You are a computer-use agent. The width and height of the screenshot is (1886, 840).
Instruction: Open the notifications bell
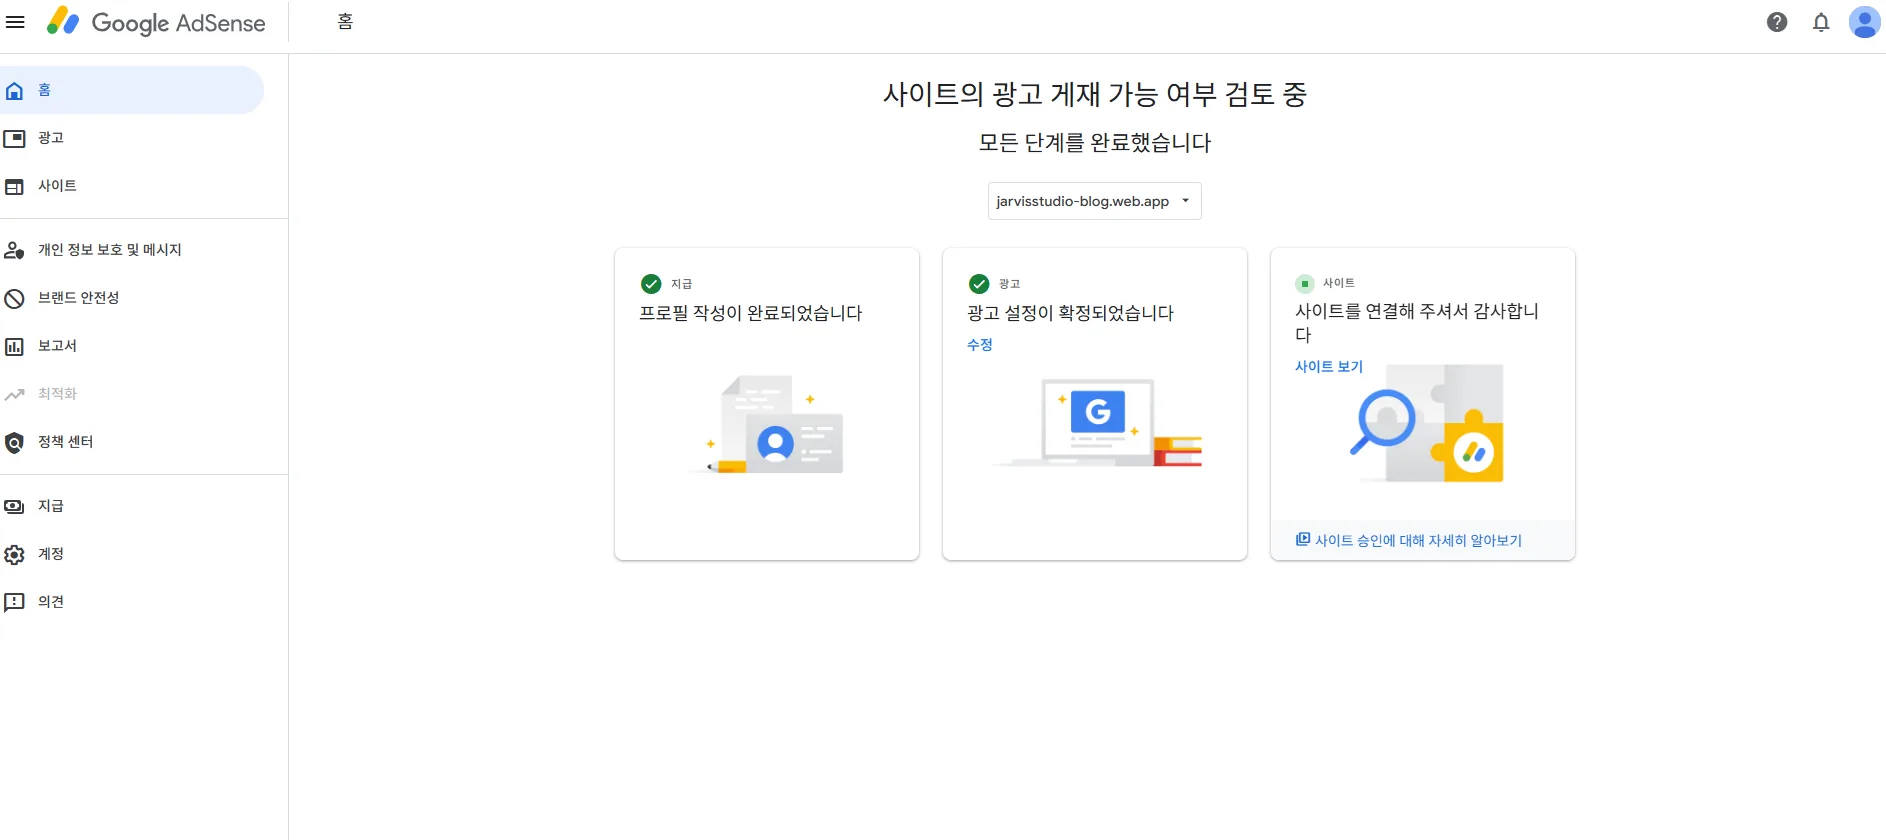(1821, 22)
